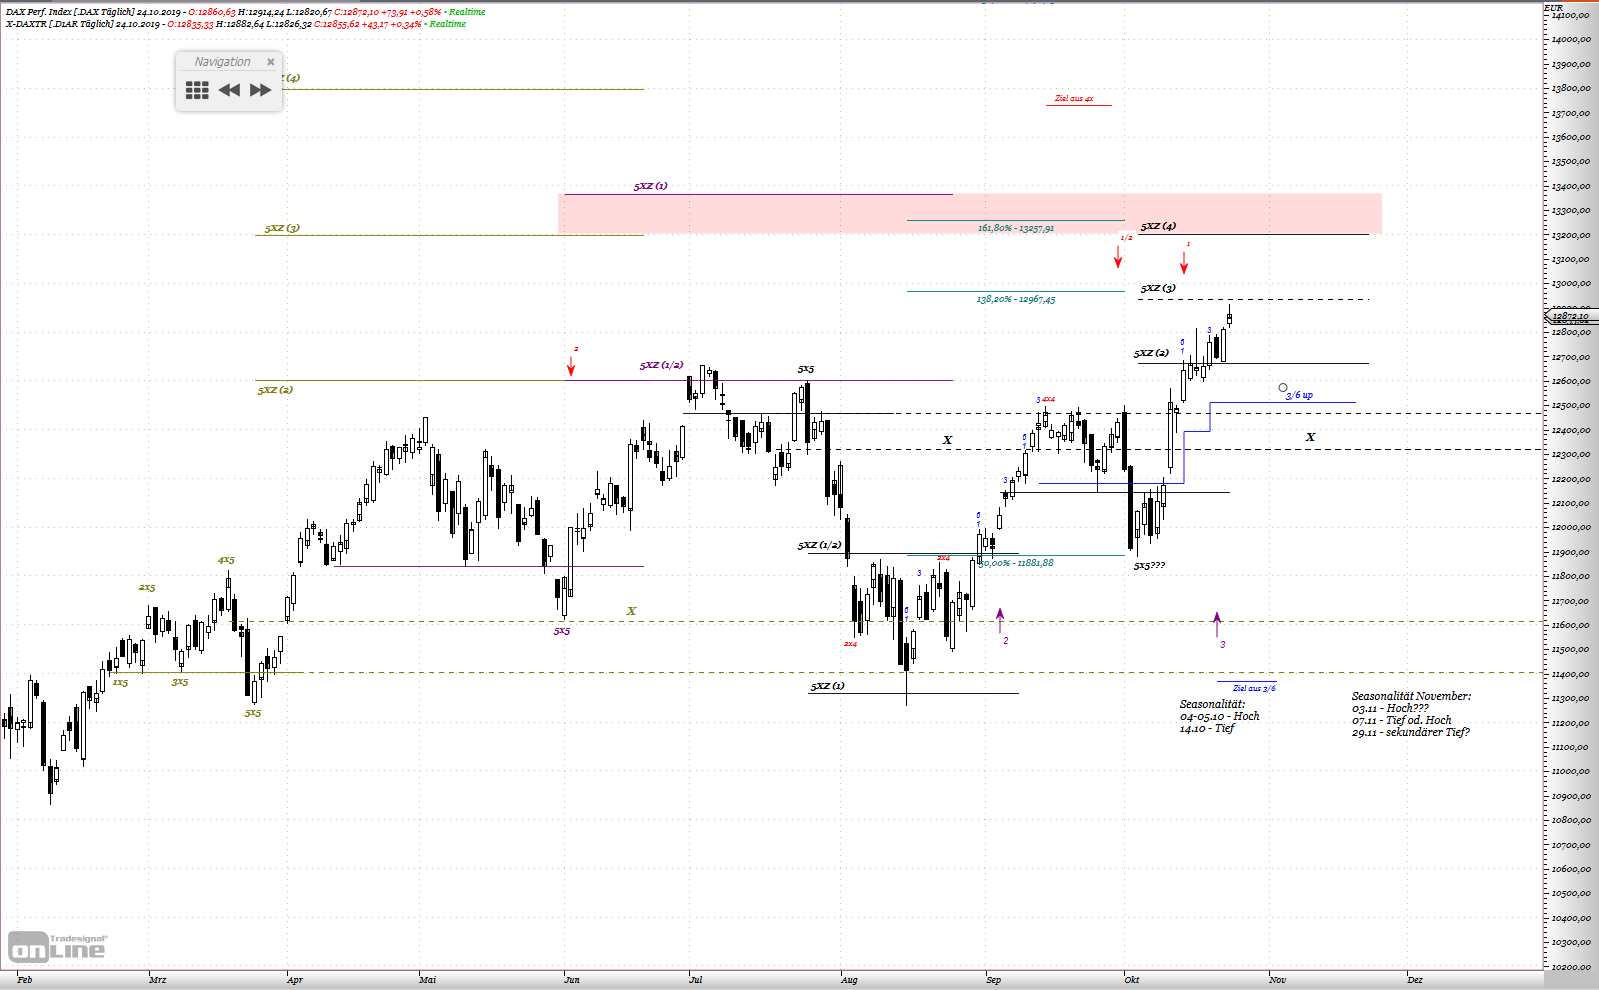Click the 'Sep' date axis label
1599x990 pixels.
tap(993, 980)
